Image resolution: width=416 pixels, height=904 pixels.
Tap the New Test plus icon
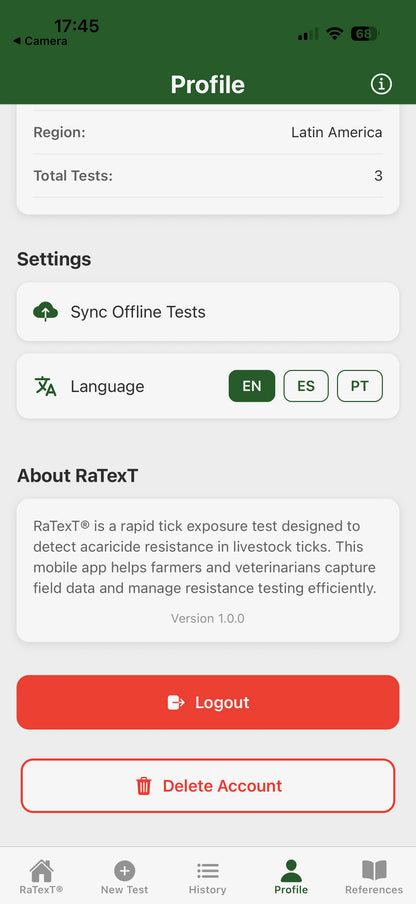(x=124, y=870)
